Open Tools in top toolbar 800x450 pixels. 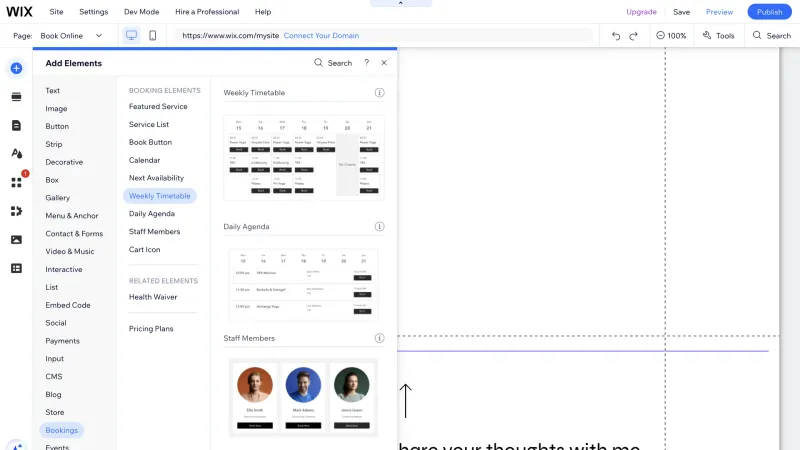click(718, 36)
